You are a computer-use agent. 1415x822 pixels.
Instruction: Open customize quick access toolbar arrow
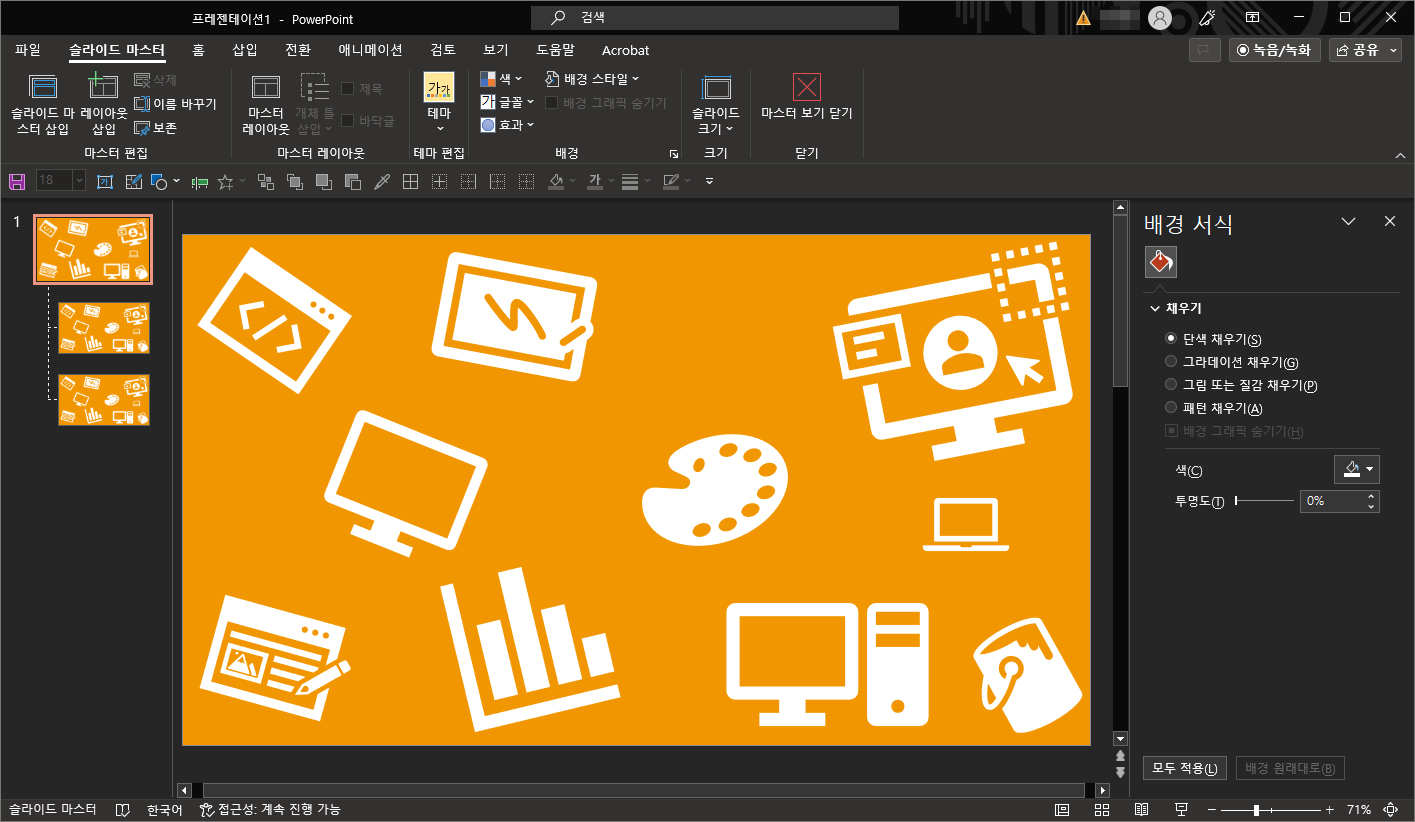[709, 181]
